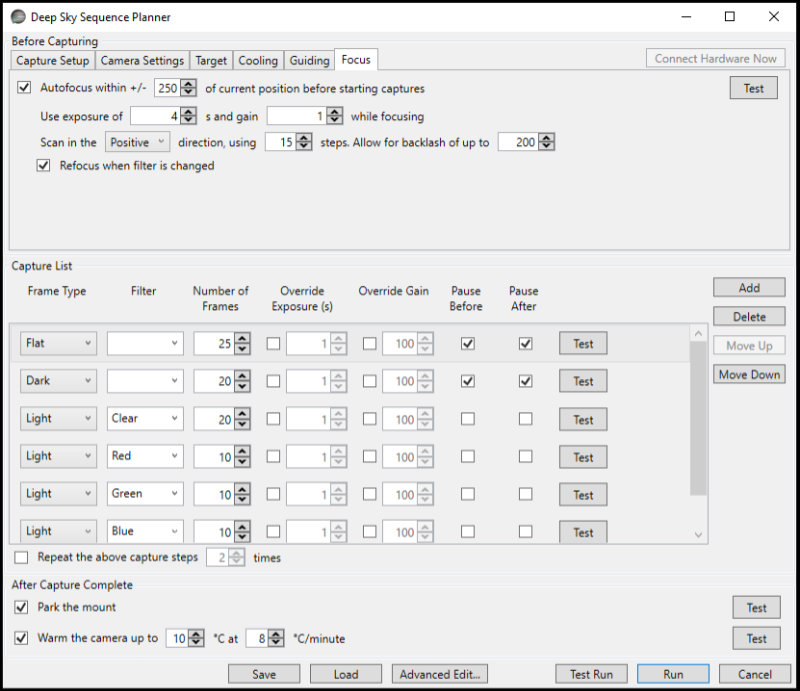The image size is (800, 691).
Task: Enable Override Exposure on the Flat row
Action: pos(273,343)
